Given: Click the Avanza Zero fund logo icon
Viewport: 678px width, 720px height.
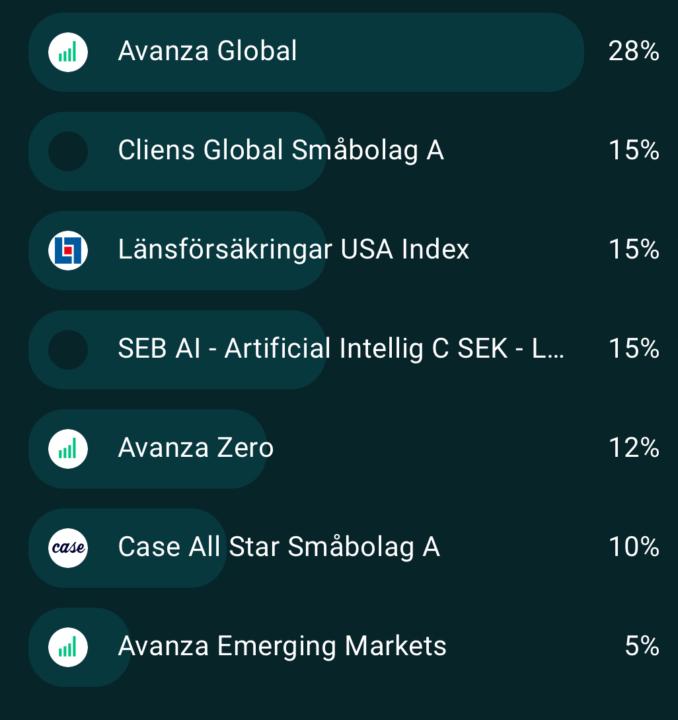Looking at the screenshot, I should [68, 448].
